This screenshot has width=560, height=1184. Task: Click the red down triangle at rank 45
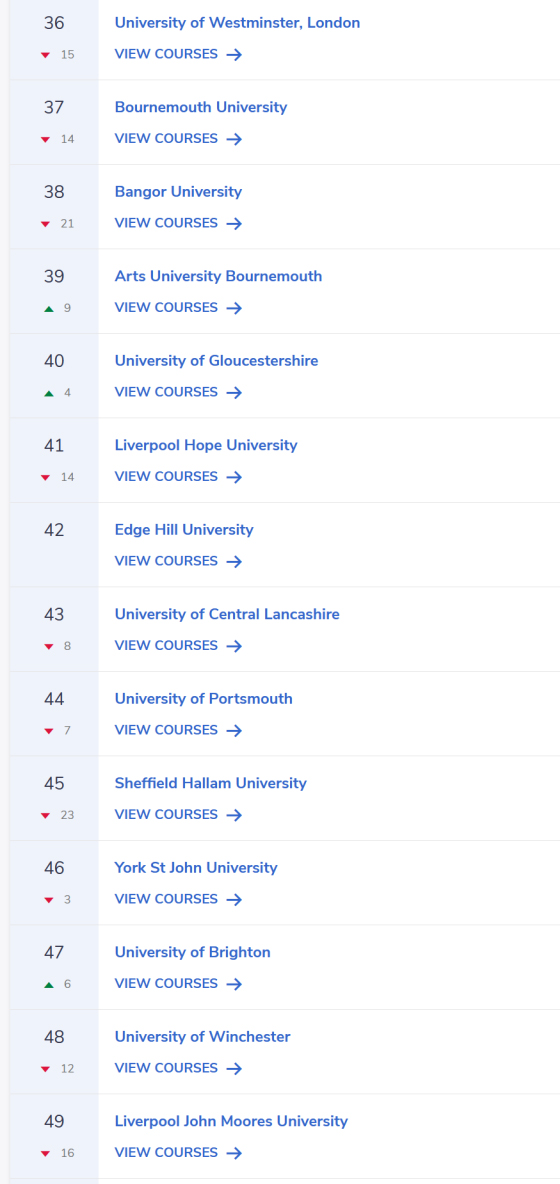(45, 816)
